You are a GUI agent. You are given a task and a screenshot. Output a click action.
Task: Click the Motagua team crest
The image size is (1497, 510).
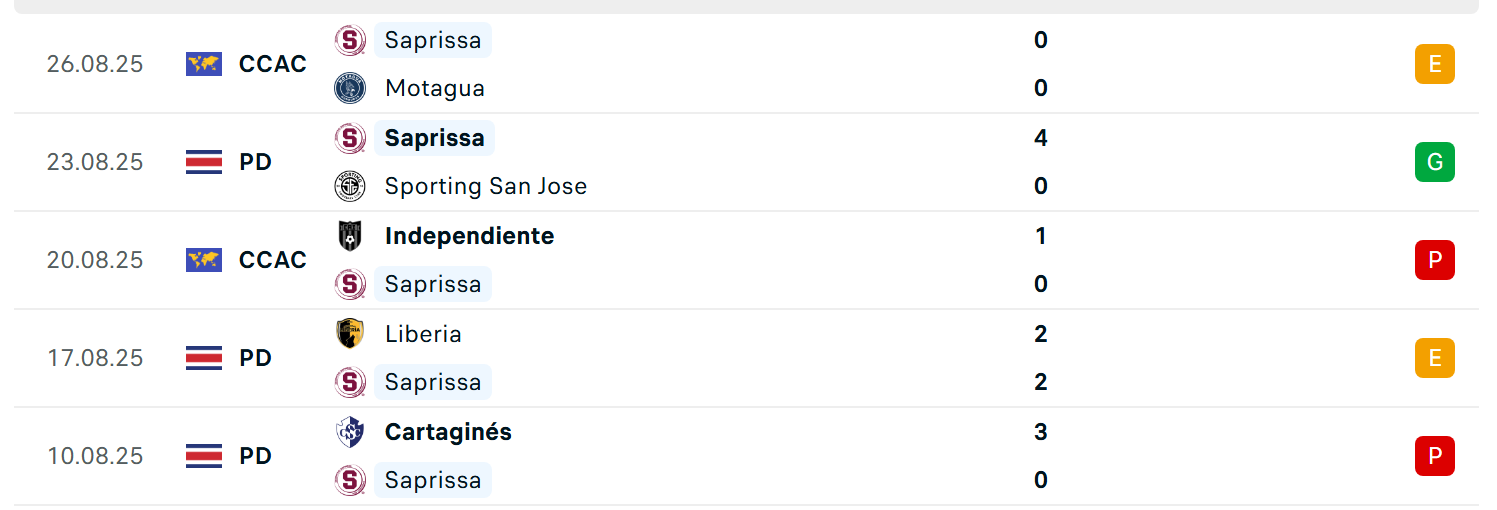coord(350,88)
